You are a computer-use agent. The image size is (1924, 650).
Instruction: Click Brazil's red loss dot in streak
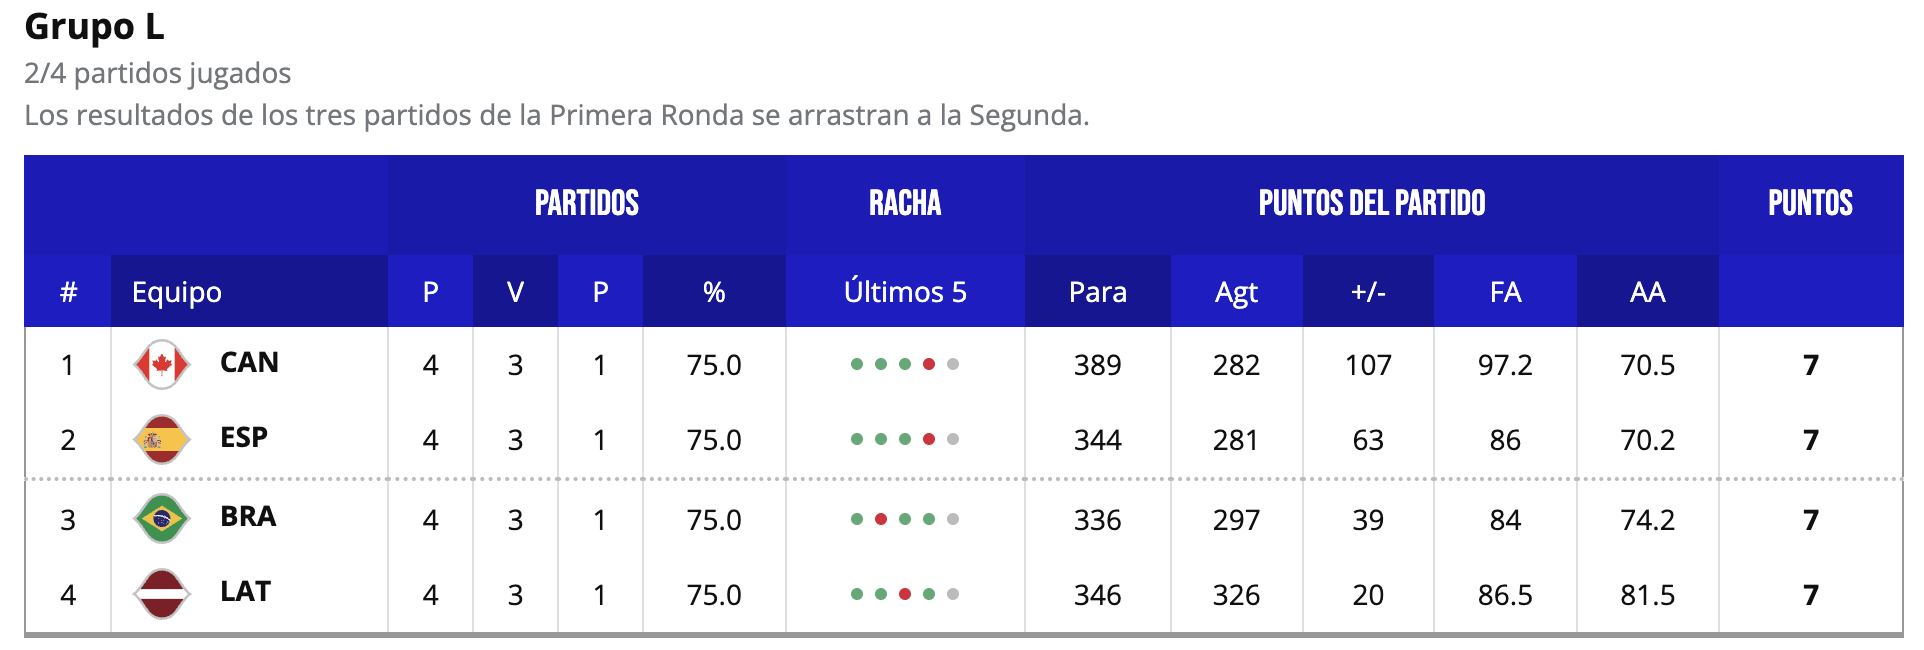[881, 519]
